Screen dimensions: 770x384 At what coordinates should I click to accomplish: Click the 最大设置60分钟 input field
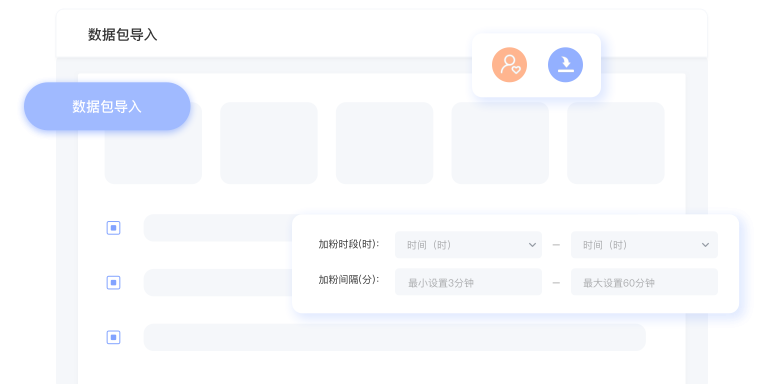(x=644, y=282)
